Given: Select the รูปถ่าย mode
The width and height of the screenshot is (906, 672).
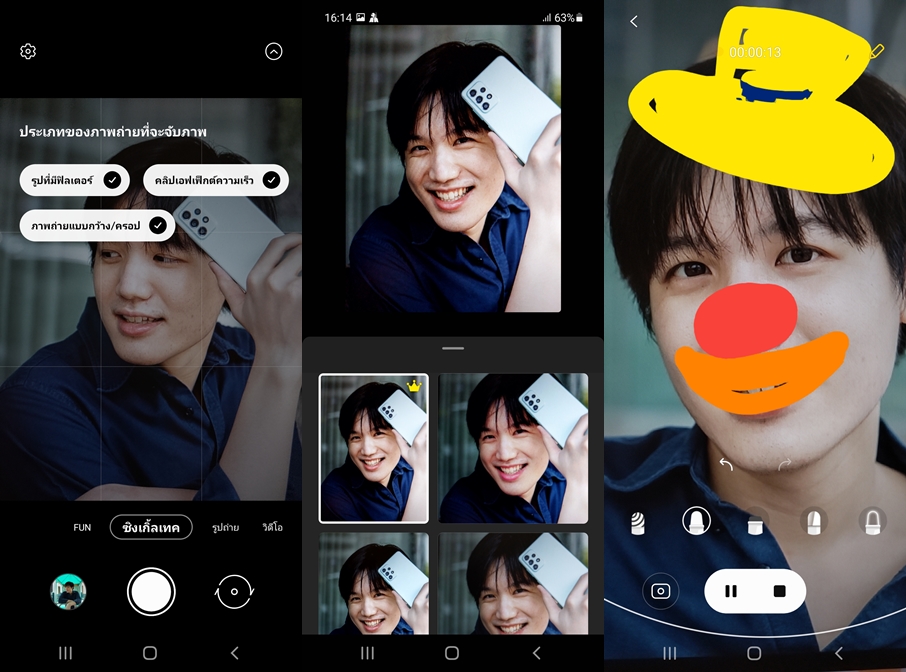Looking at the screenshot, I should (x=225, y=527).
